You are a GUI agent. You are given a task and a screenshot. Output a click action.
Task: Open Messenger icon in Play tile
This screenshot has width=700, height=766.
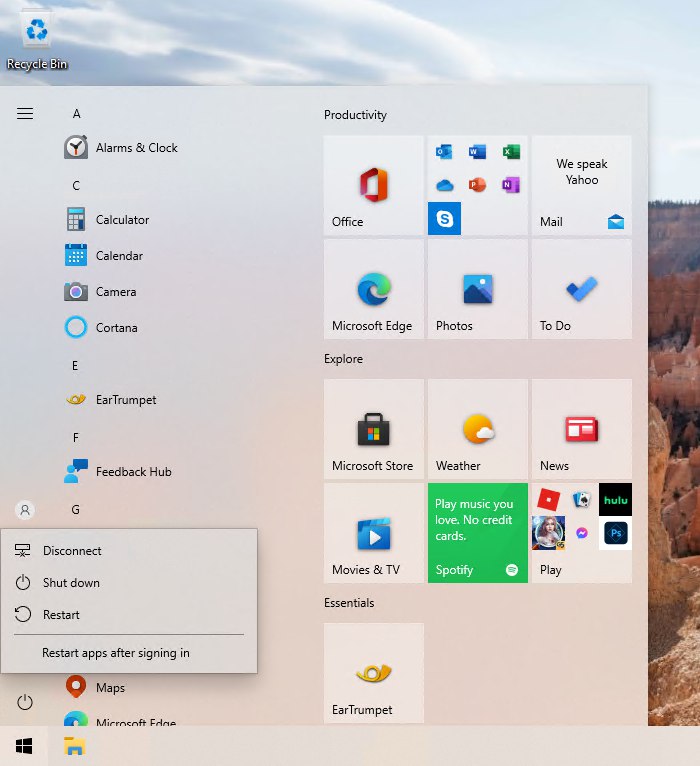[582, 533]
